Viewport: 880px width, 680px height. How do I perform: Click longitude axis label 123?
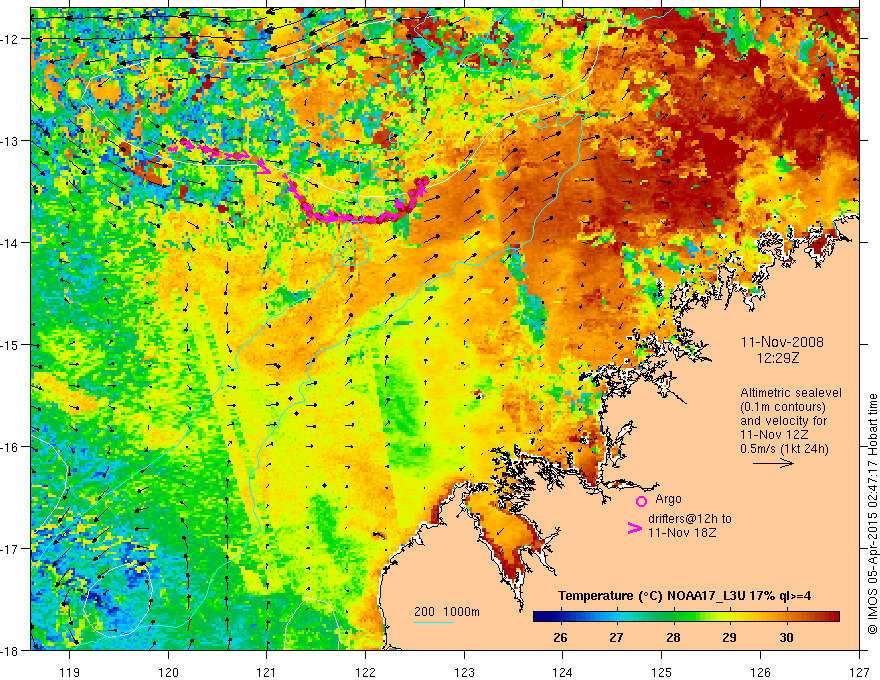coord(464,672)
